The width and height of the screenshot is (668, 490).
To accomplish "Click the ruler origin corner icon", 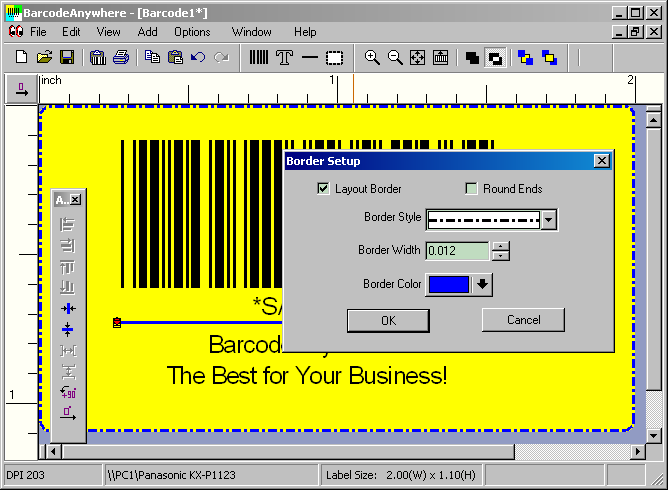I will tap(21, 89).
